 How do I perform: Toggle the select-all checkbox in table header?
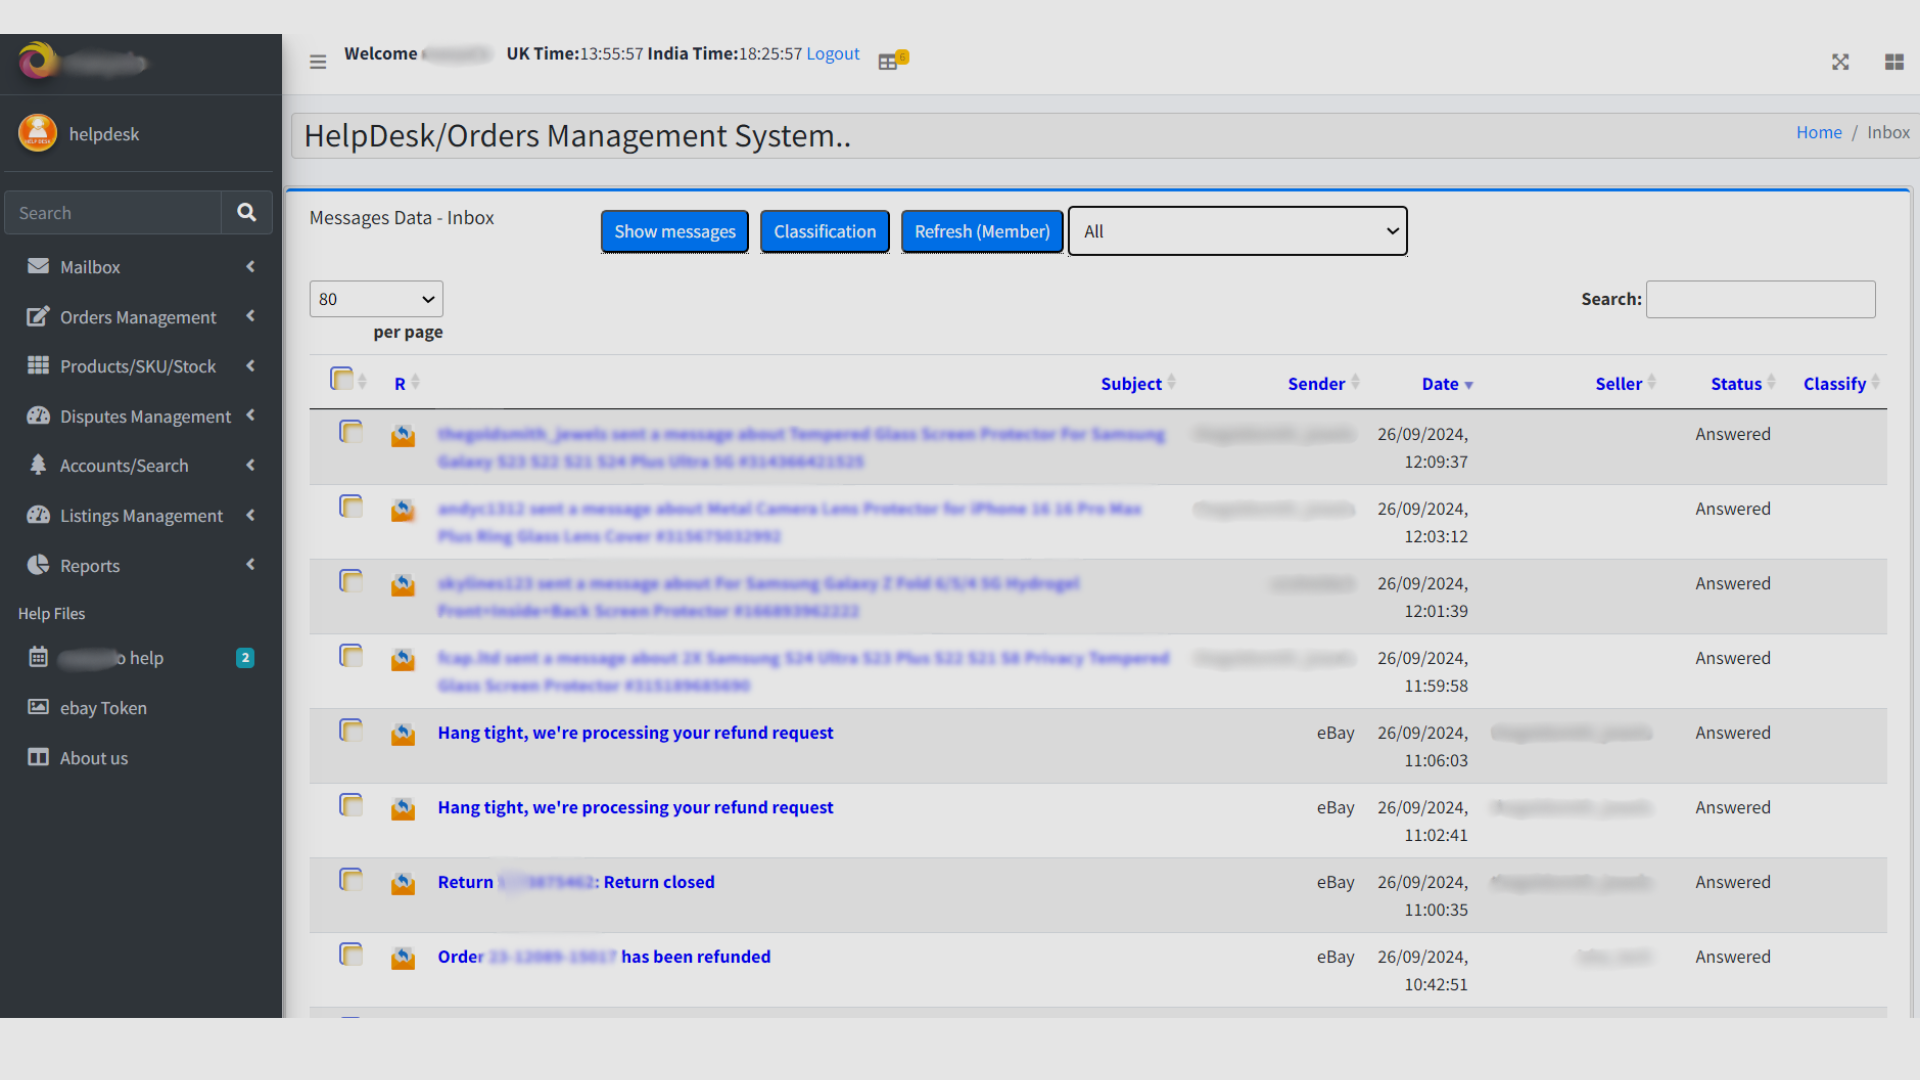tap(342, 379)
